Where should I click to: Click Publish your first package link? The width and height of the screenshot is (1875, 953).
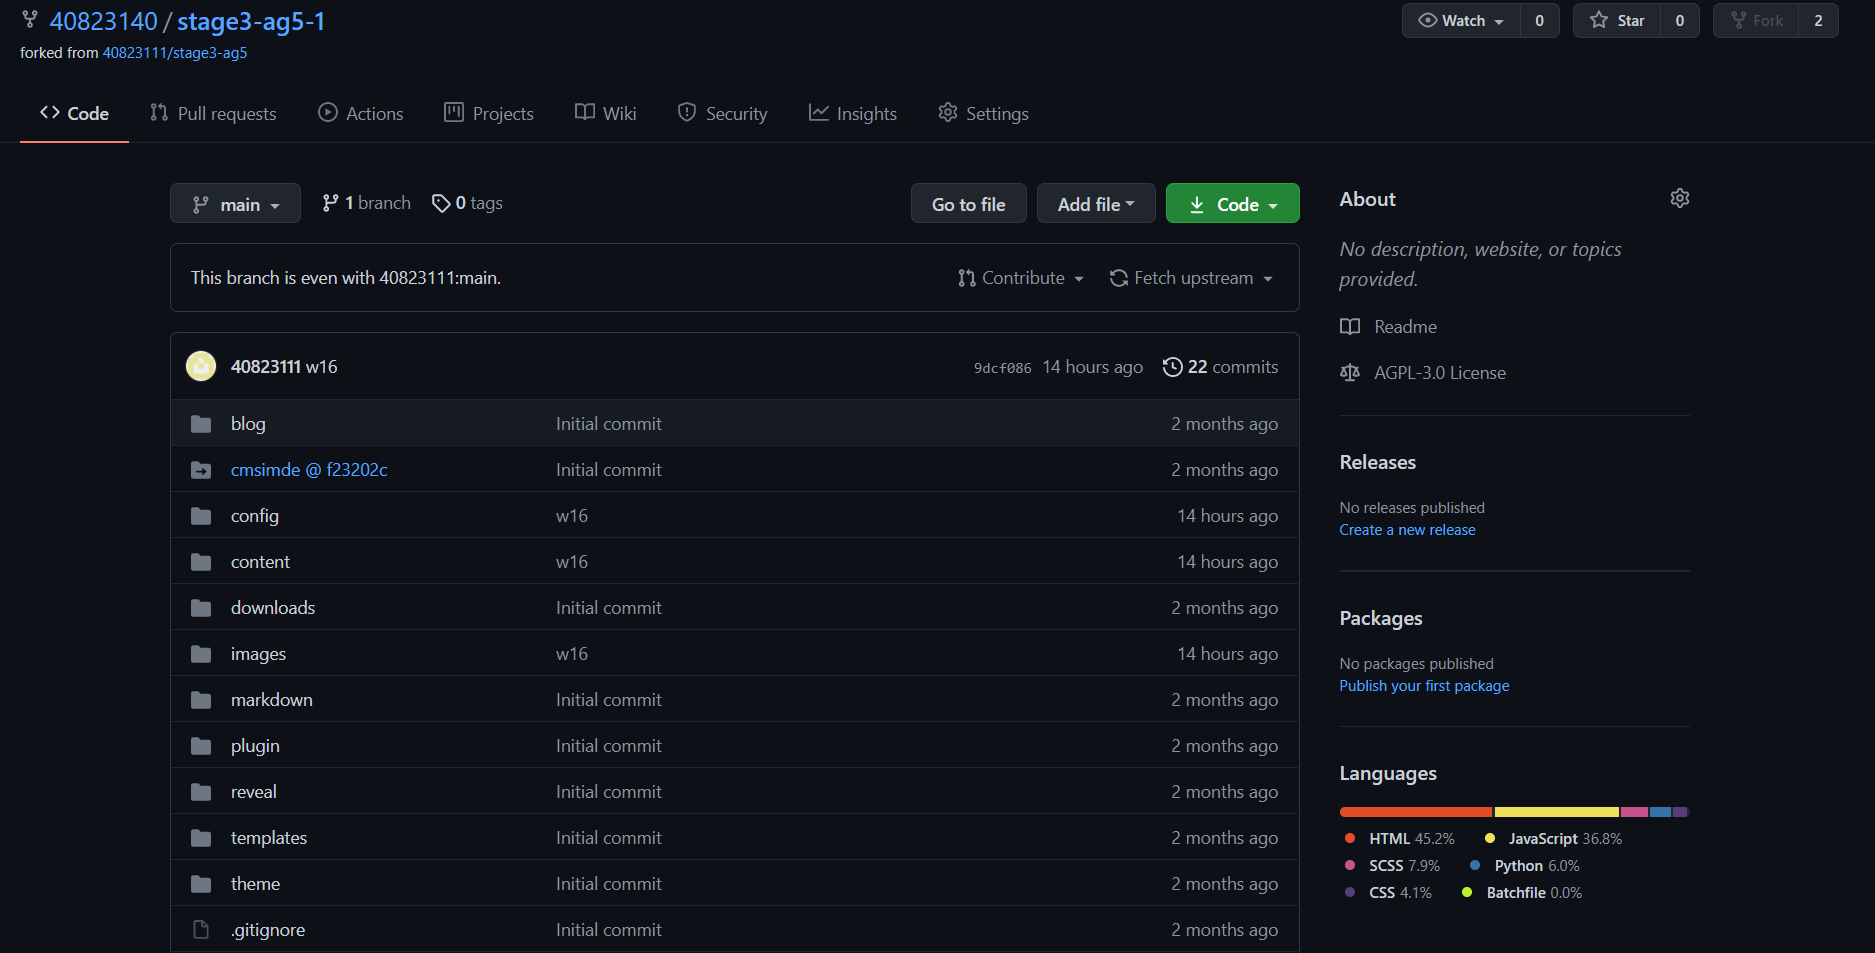coord(1424,686)
